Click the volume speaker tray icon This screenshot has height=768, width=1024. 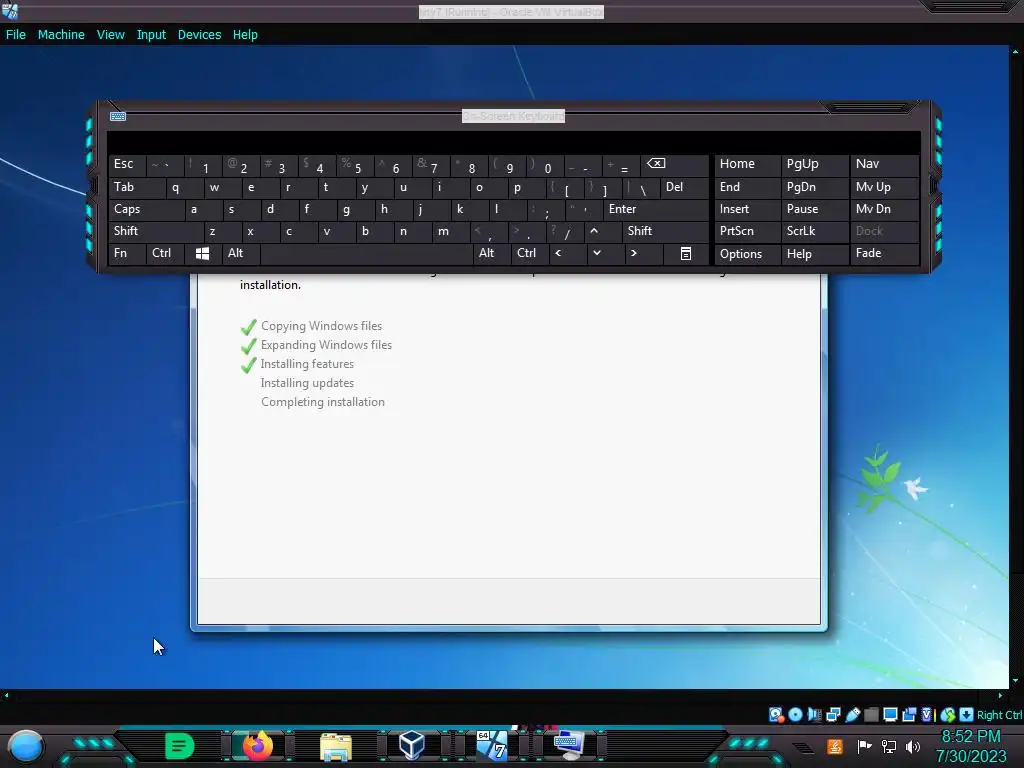click(x=913, y=746)
